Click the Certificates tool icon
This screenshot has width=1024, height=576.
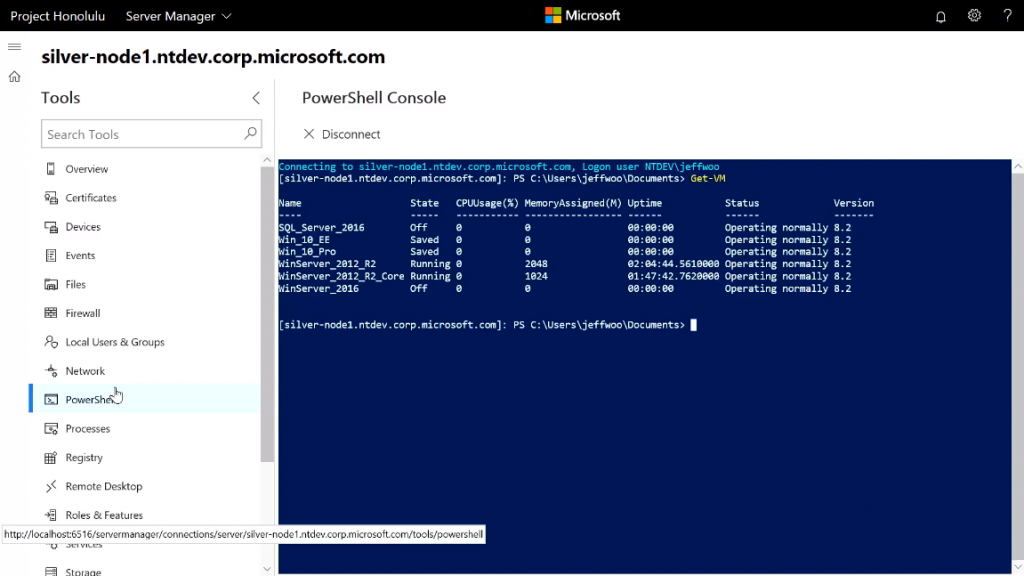pyautogui.click(x=51, y=198)
